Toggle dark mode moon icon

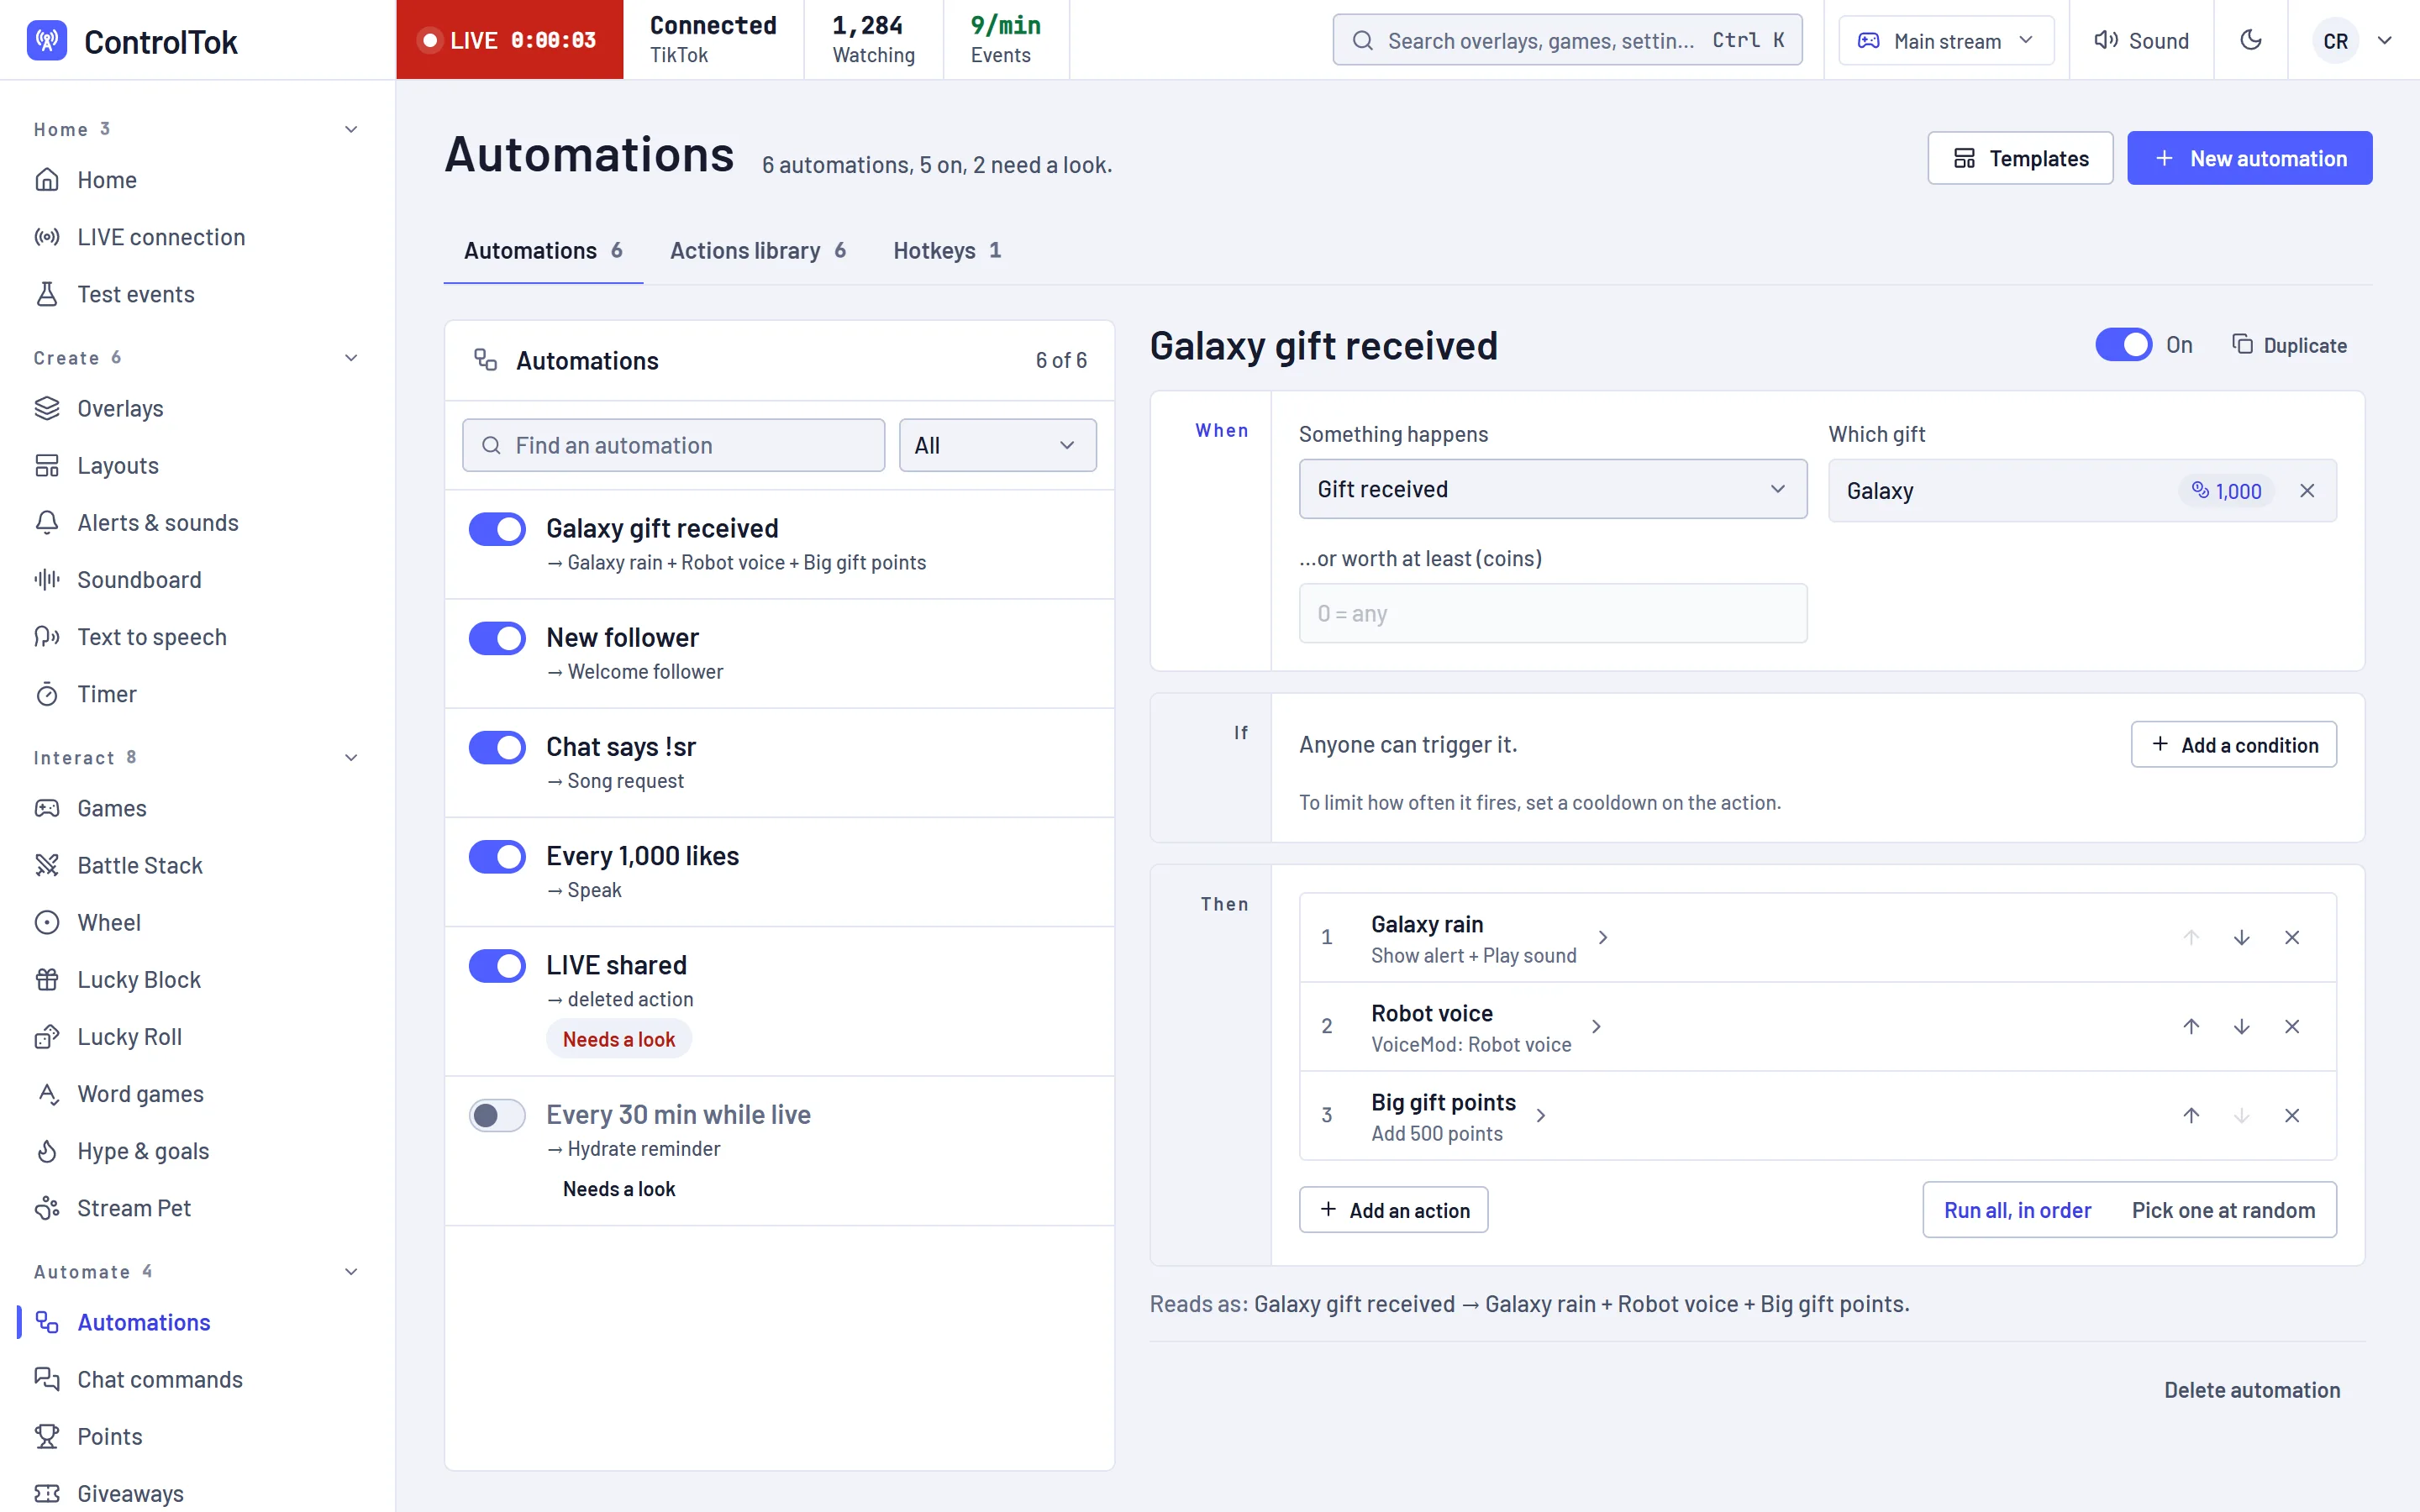pyautogui.click(x=2250, y=40)
